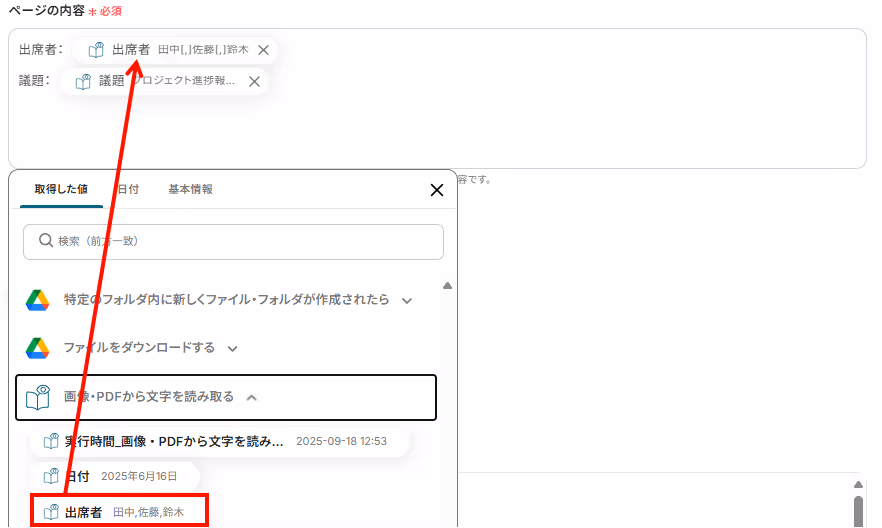Click scroll-up arrow of page scrollbar

(858, 484)
